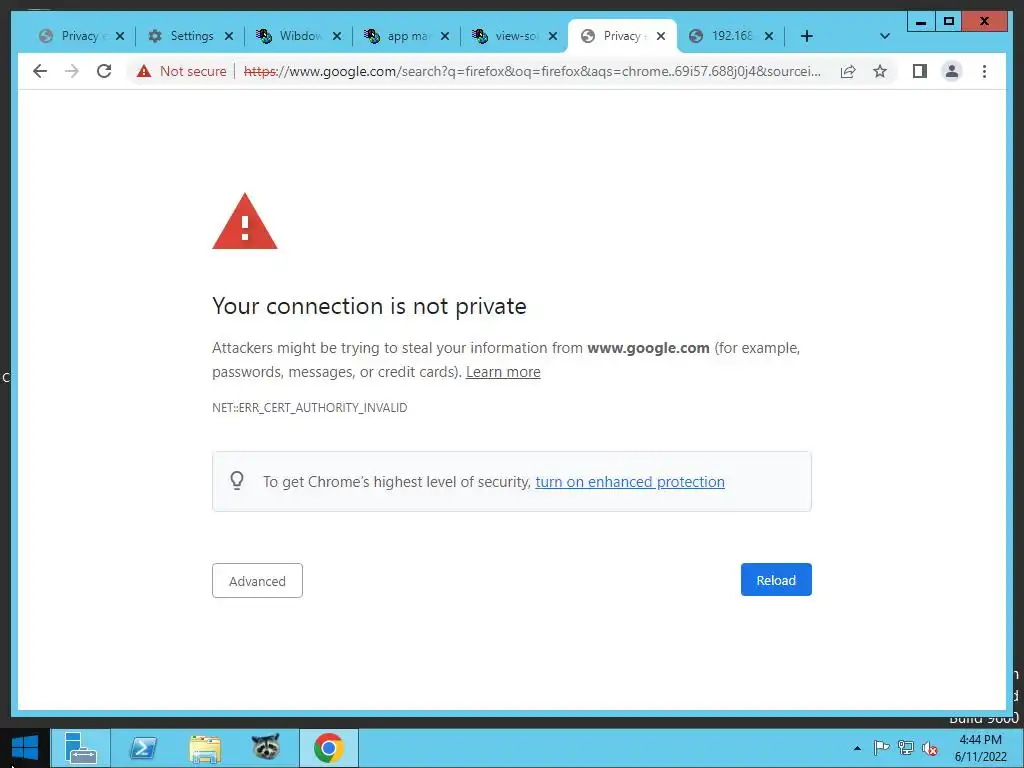Image resolution: width=1024 pixels, height=768 pixels.
Task: Open the network tray icon
Action: coord(906,748)
